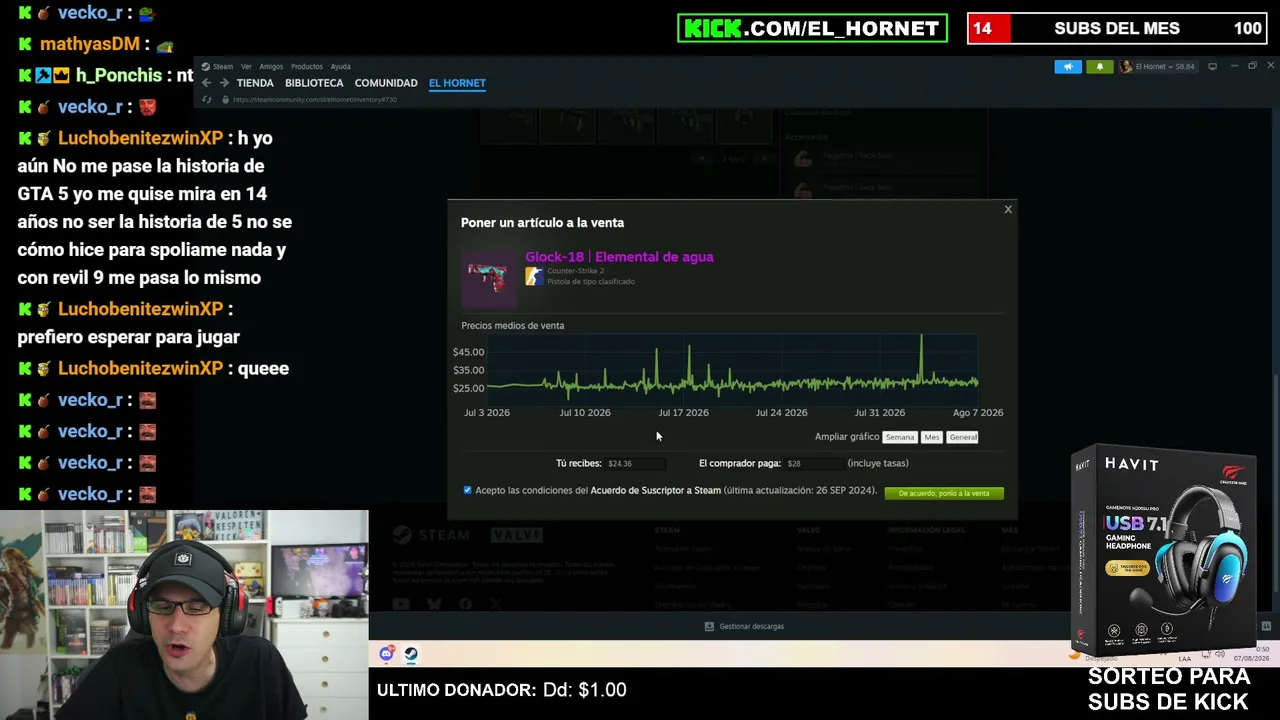Open Steam from the Windows taskbar
Screen dimensions: 1280x720
[x=411, y=654]
